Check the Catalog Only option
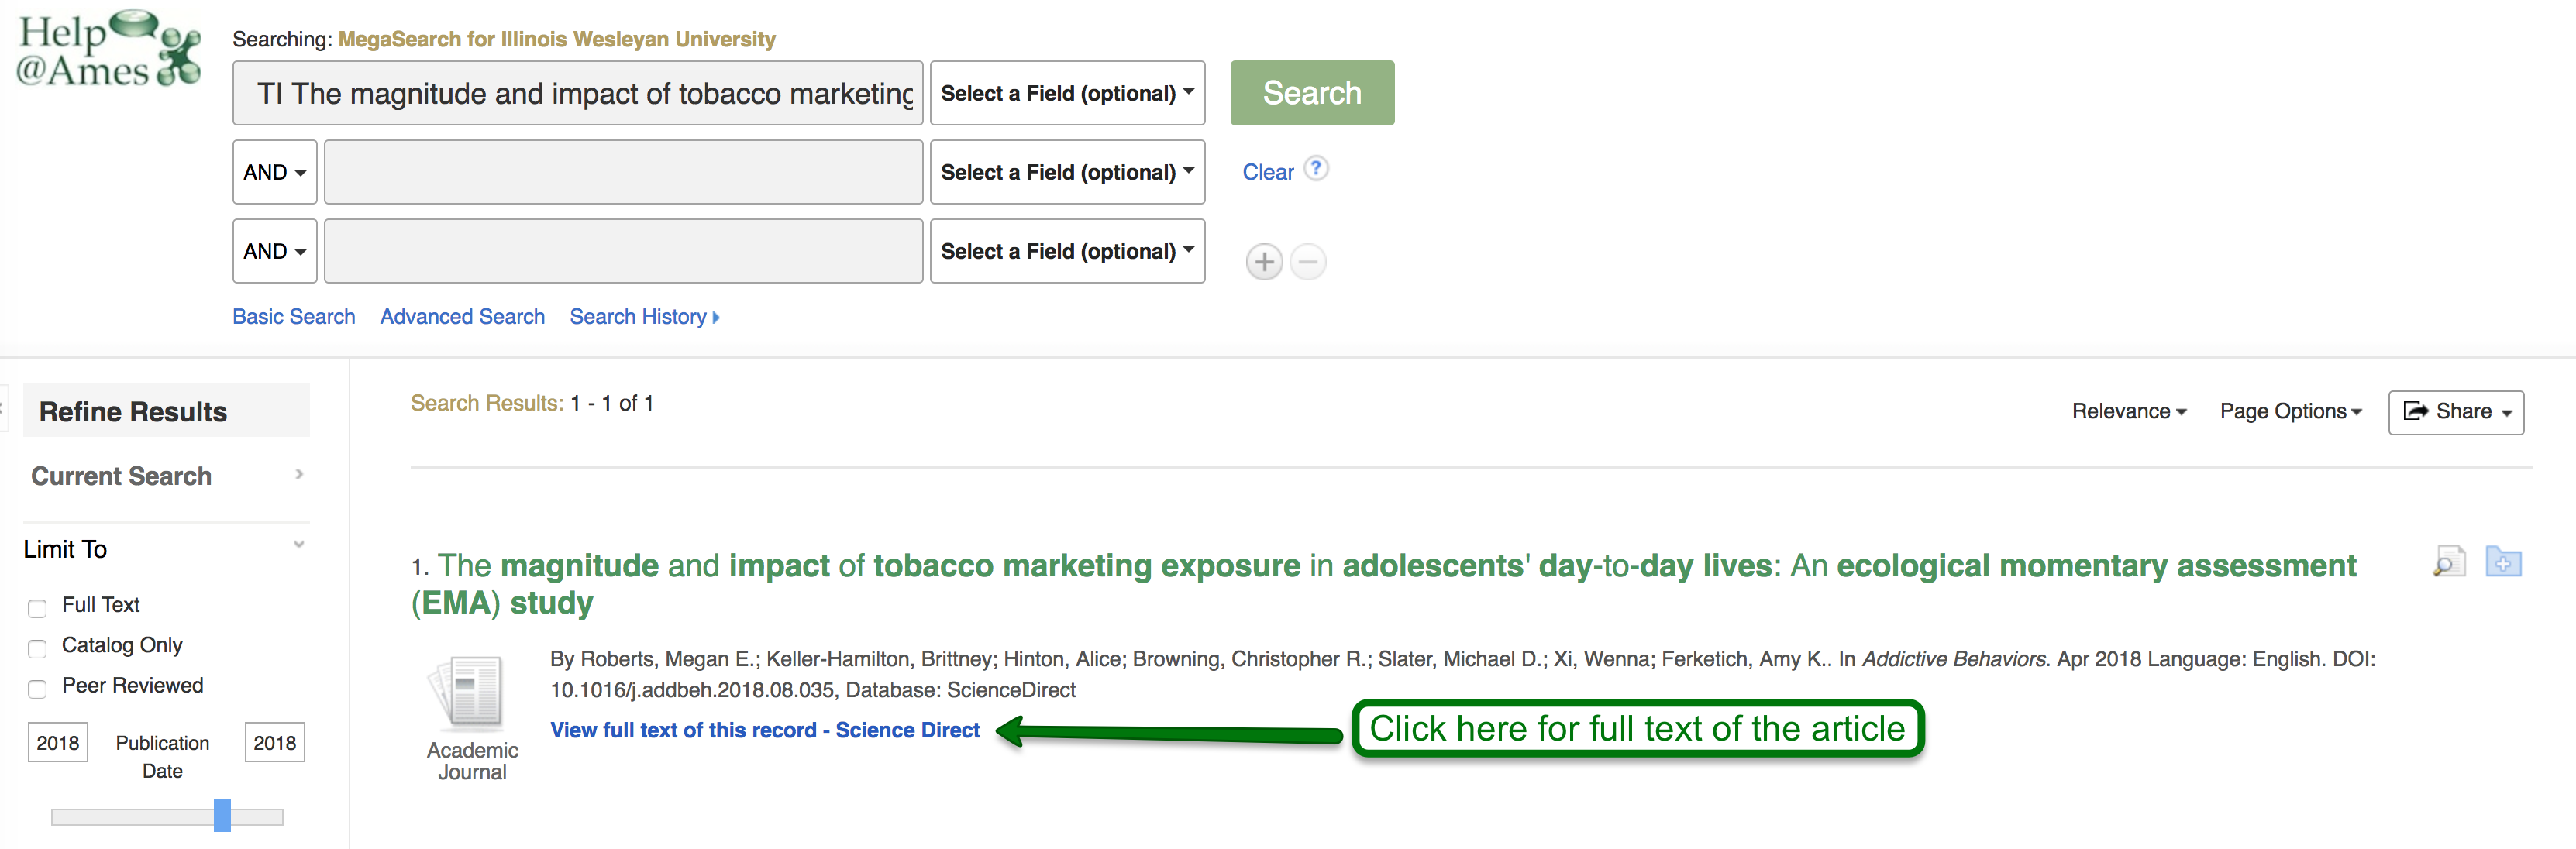 click(x=38, y=648)
